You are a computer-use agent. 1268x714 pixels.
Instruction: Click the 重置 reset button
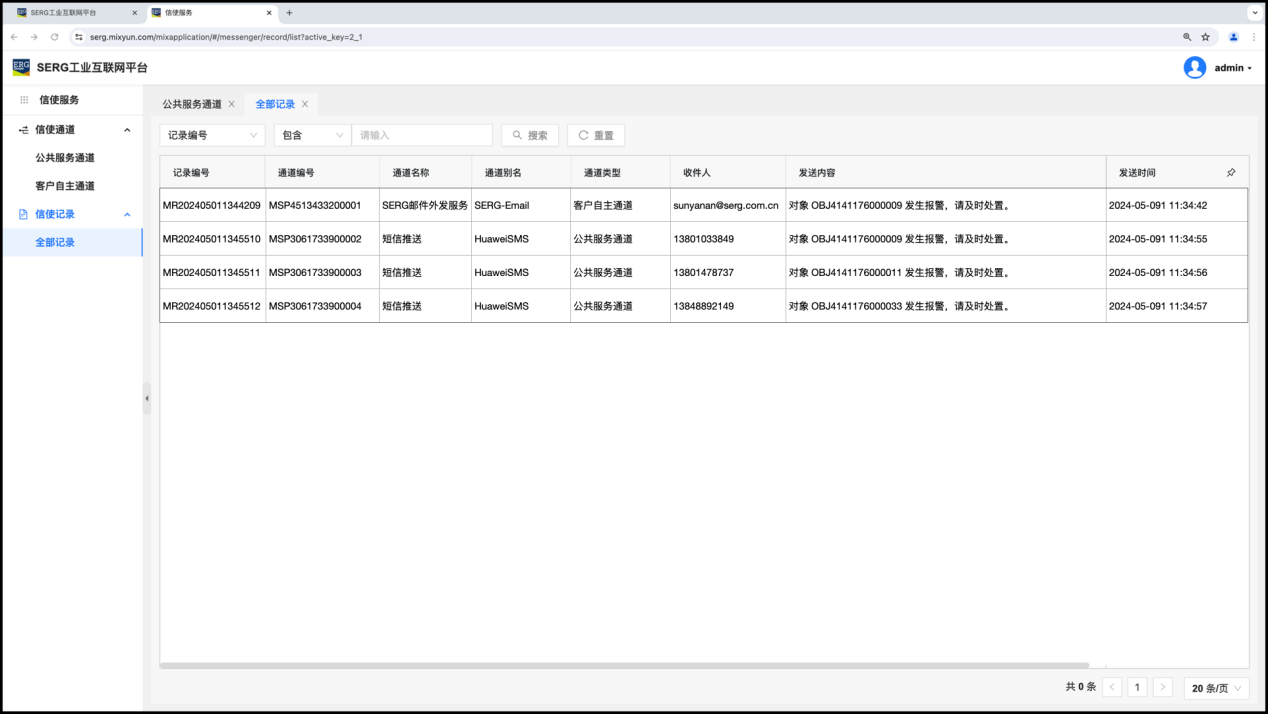click(x=596, y=135)
